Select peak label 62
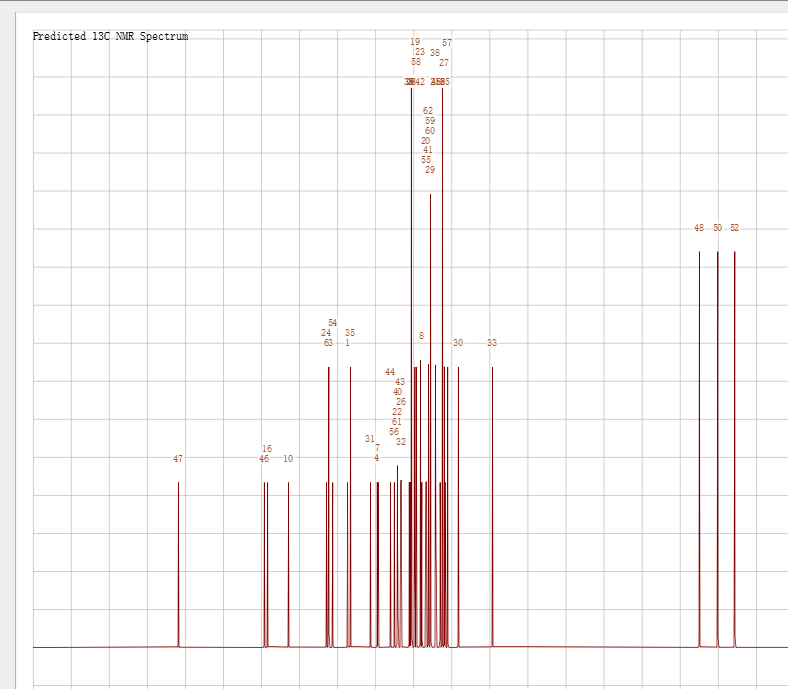788x689 pixels. click(x=428, y=111)
